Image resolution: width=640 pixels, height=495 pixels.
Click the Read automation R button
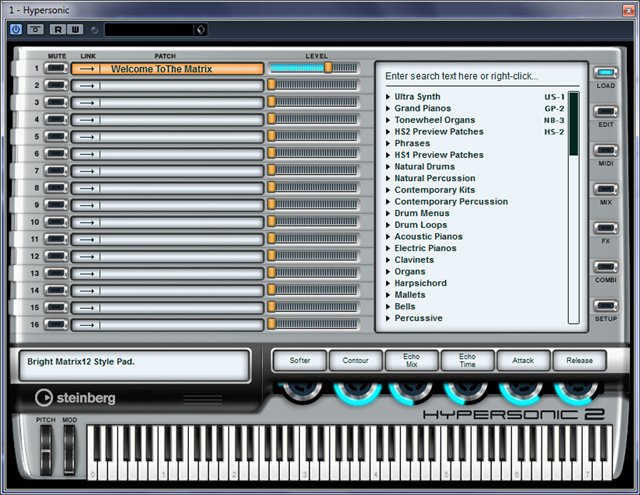click(x=58, y=29)
